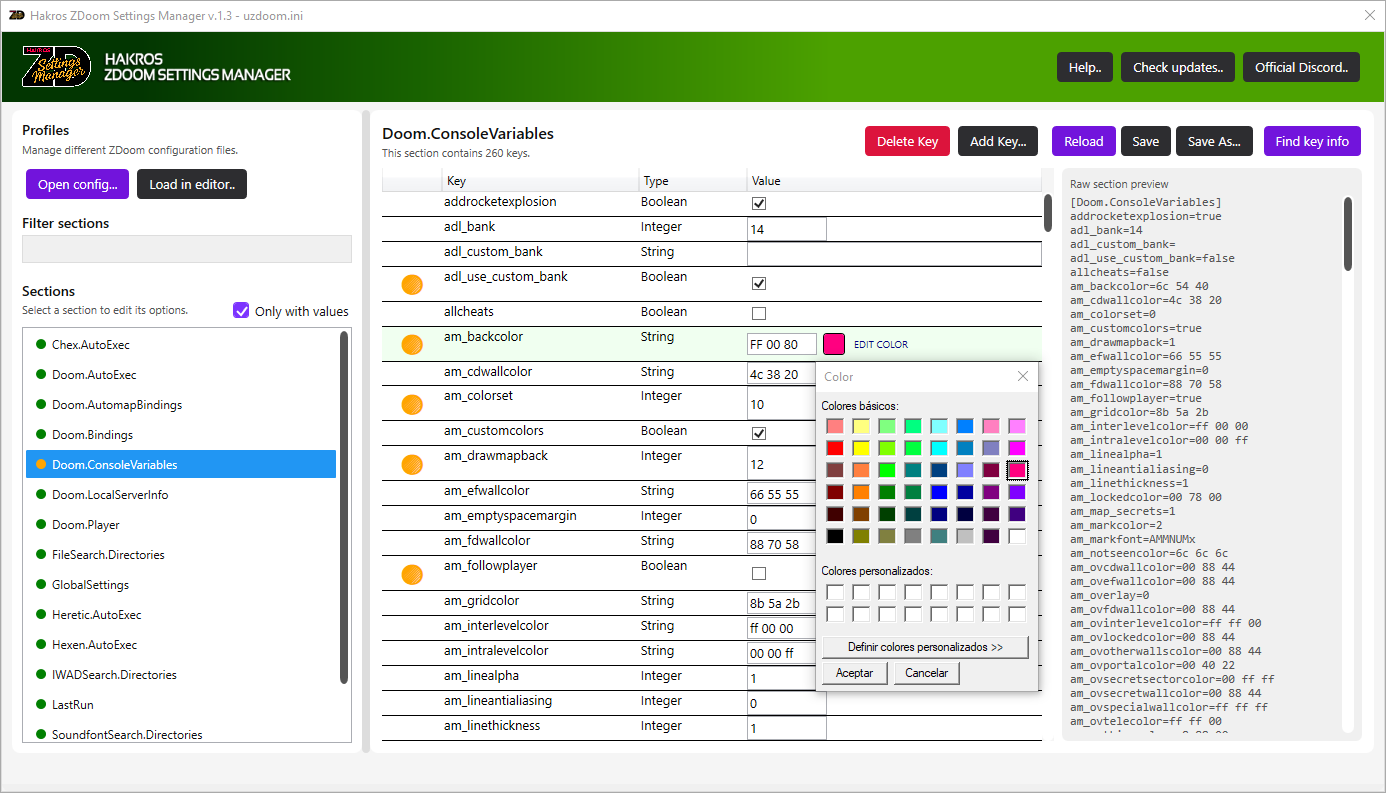Click the Open config... button

pos(77,184)
